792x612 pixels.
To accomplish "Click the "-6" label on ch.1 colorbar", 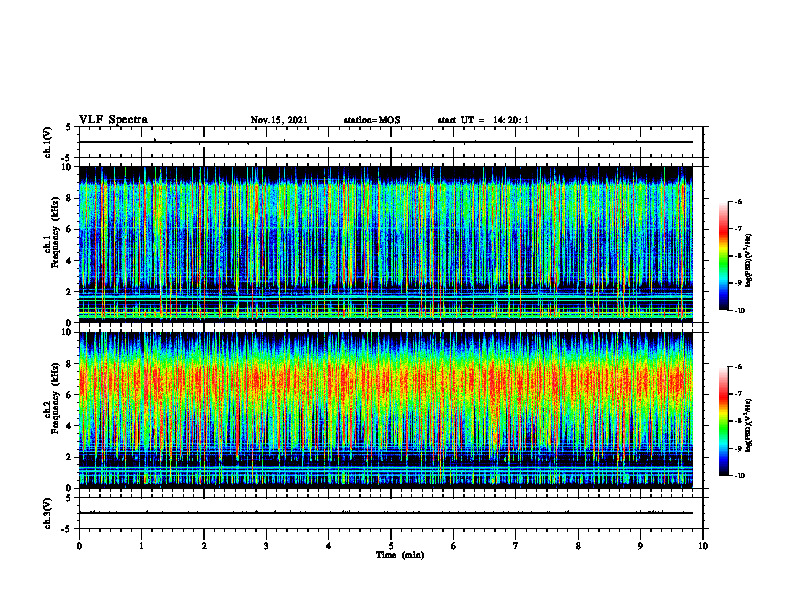I will click(737, 202).
